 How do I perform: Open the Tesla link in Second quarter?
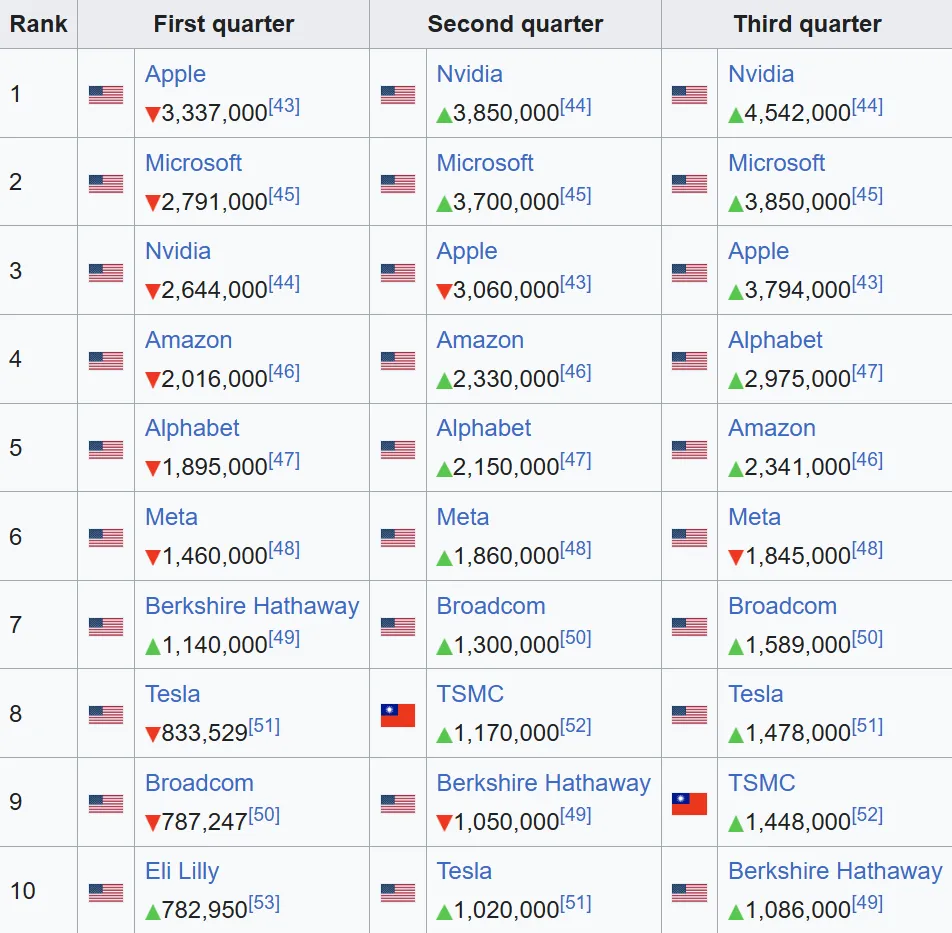[x=464, y=871]
